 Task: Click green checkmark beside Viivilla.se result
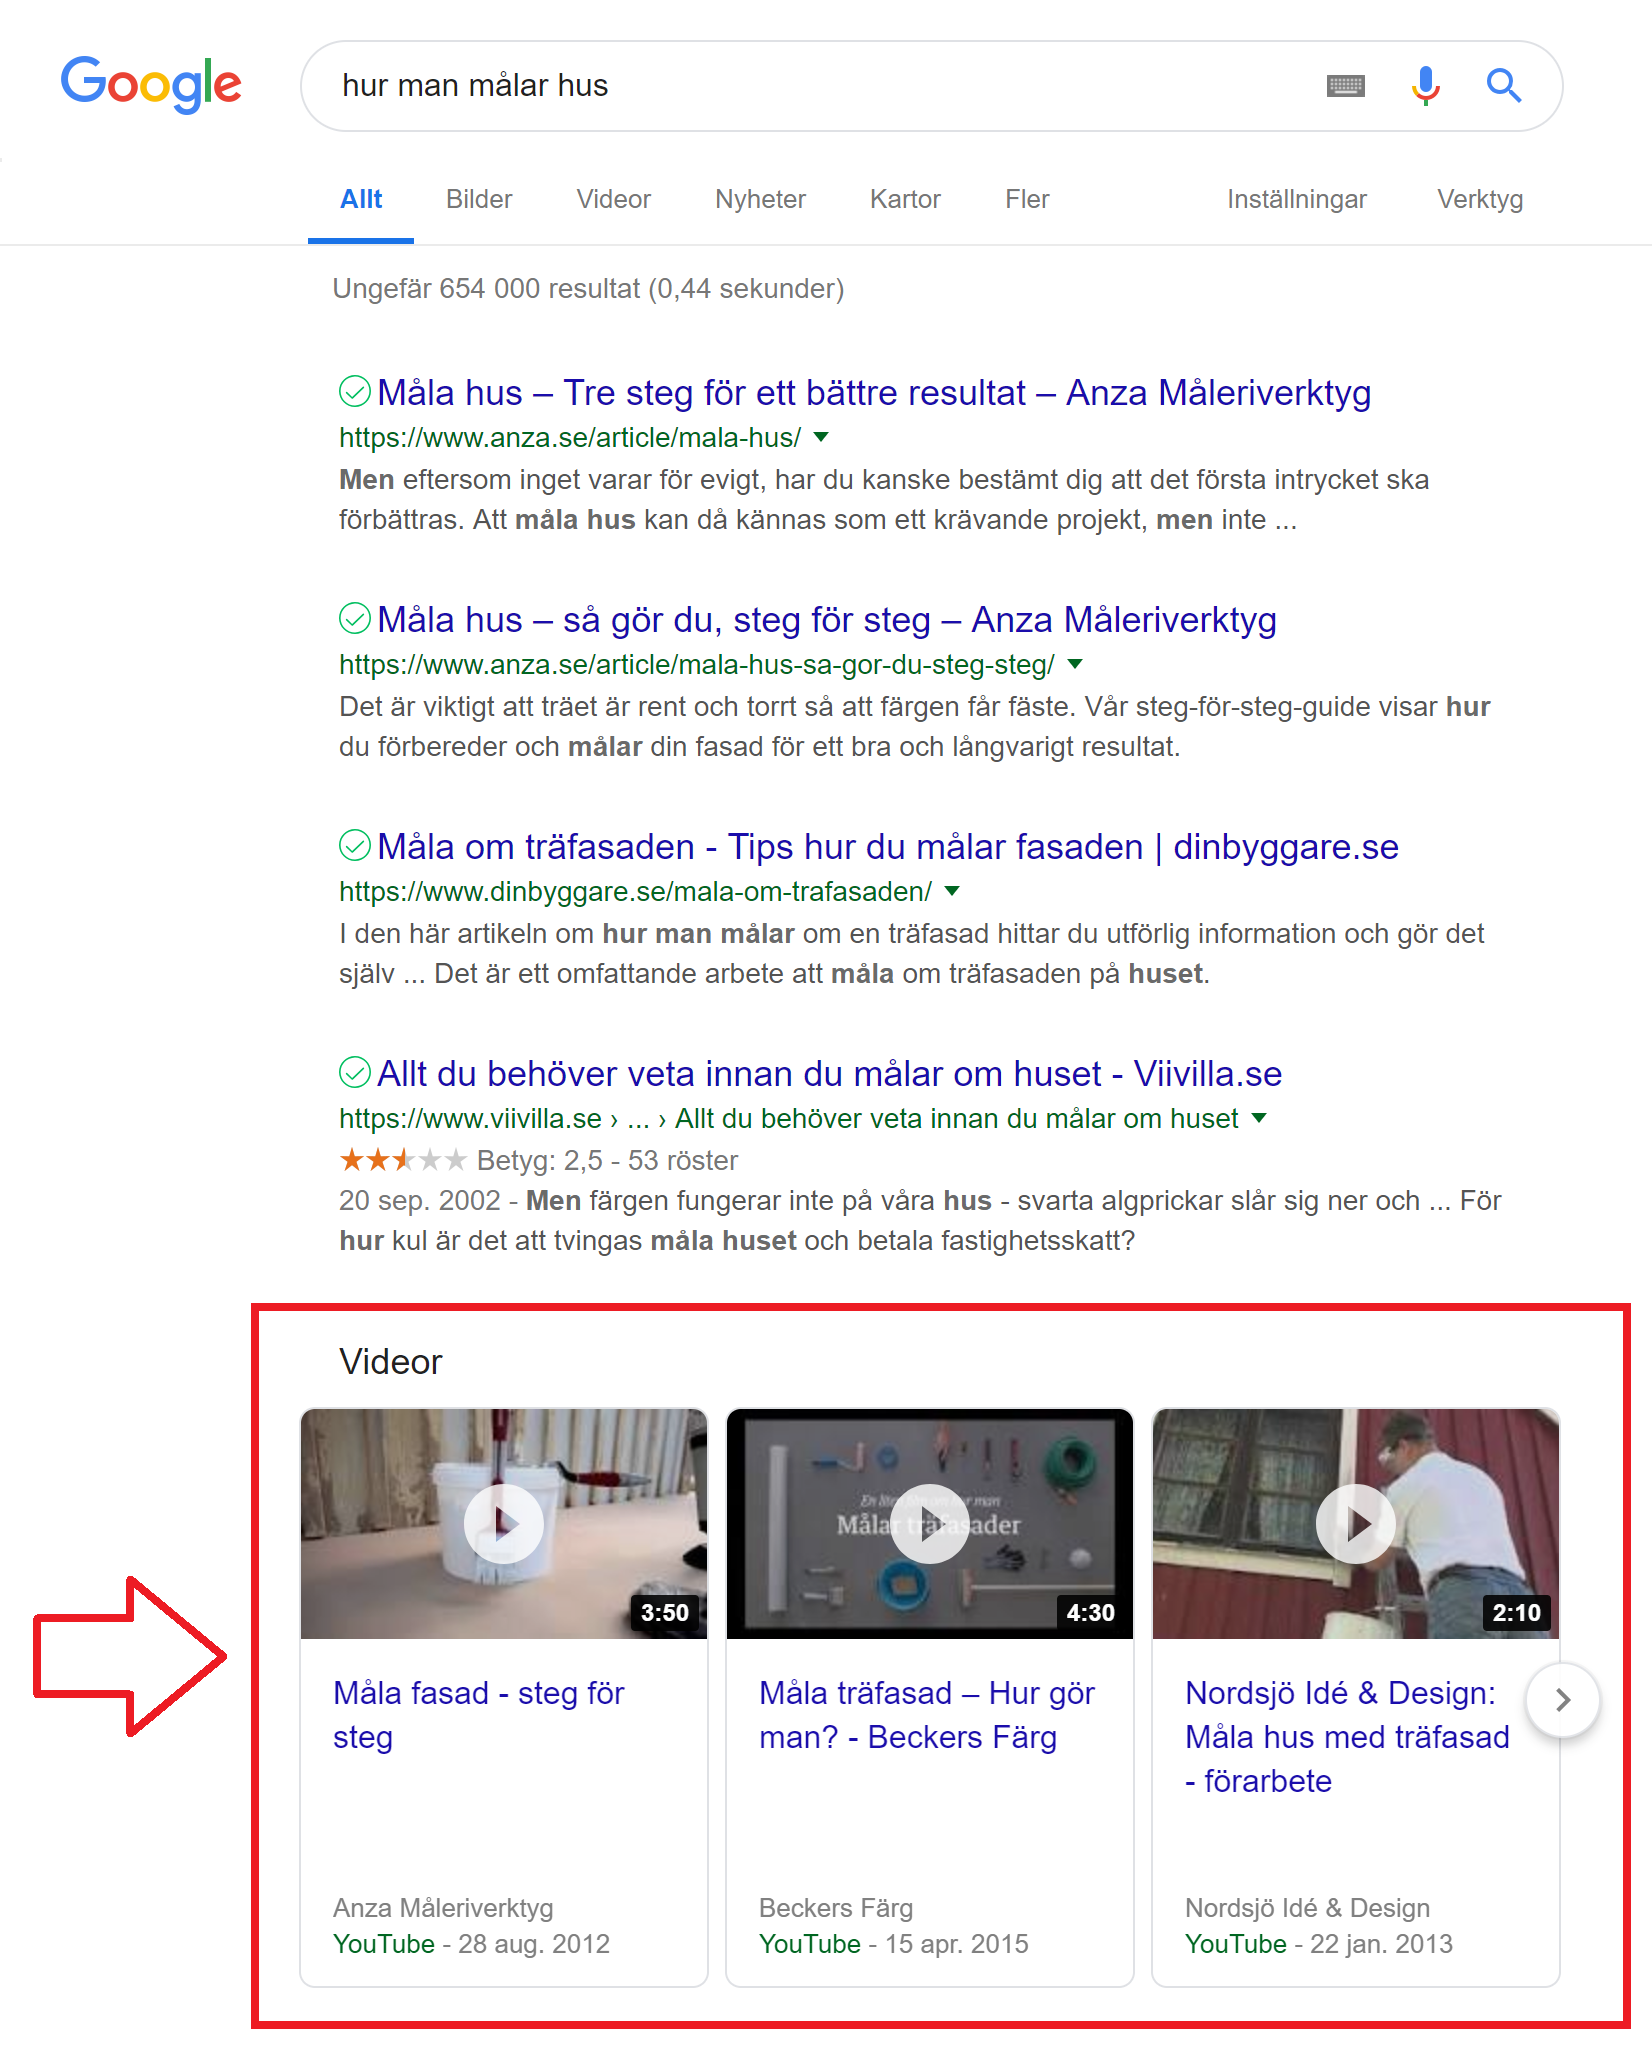354,1073
